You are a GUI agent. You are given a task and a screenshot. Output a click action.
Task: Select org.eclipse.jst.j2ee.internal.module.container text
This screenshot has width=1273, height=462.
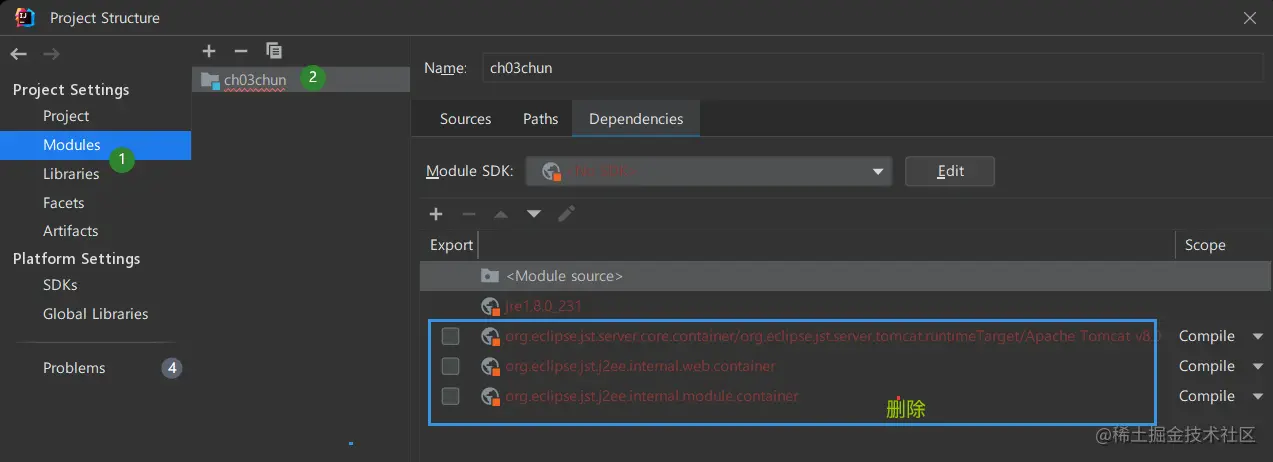652,396
